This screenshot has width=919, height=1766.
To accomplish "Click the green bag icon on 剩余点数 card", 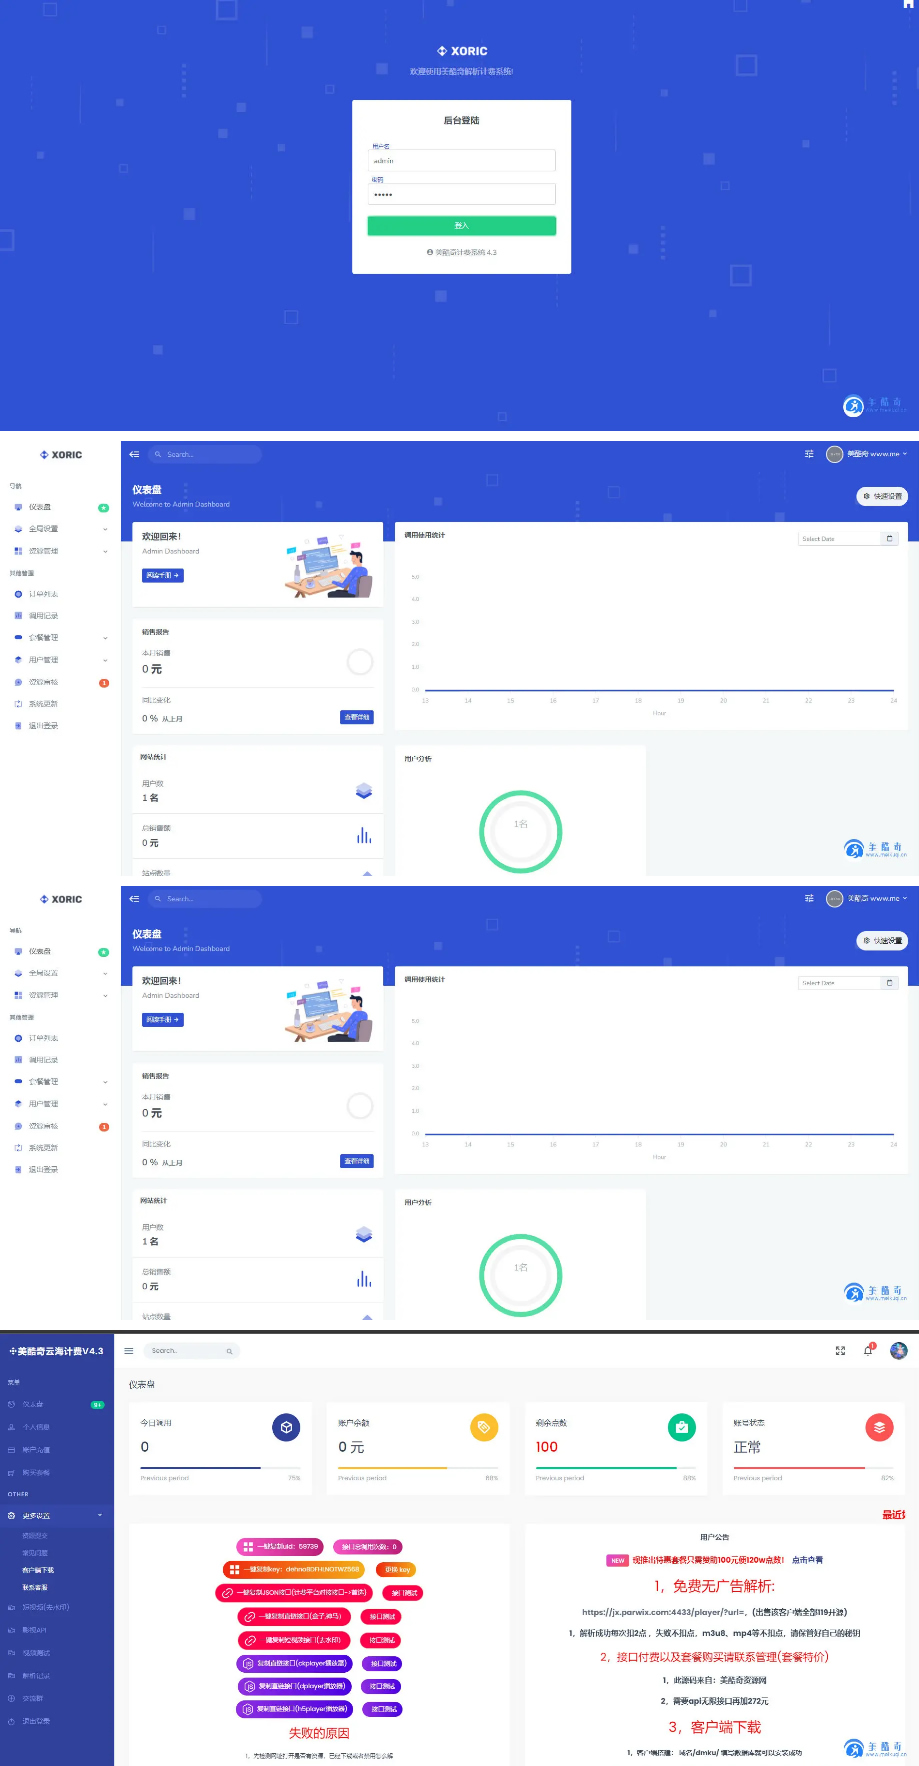I will (x=681, y=1427).
